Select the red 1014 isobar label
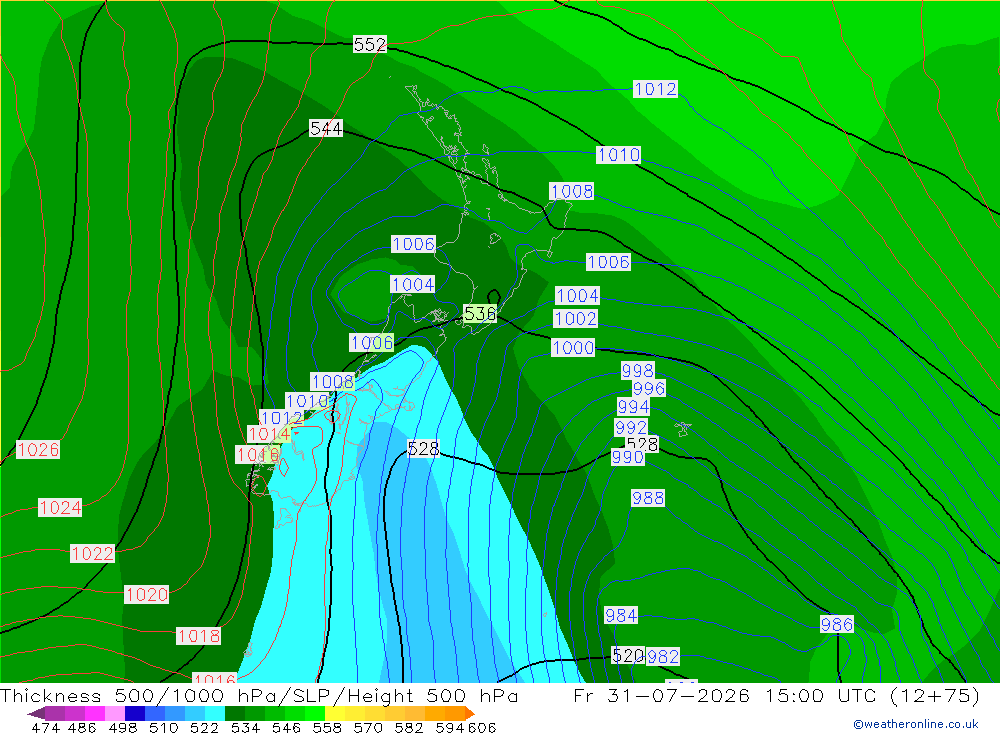 268,434
